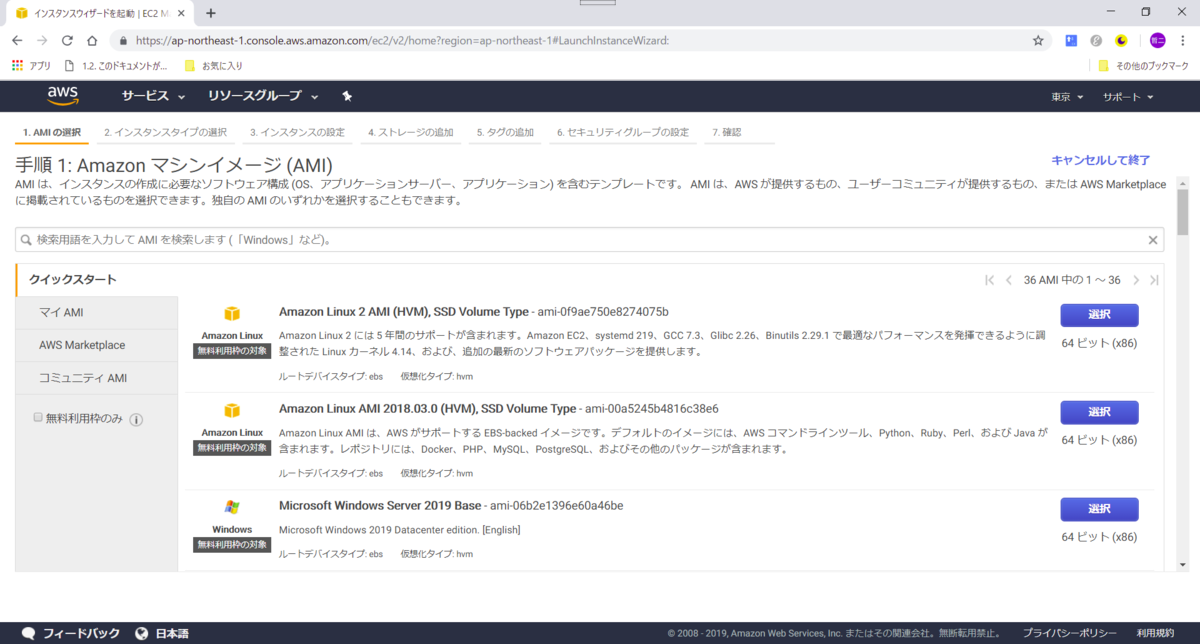The image size is (1200, 644).
Task: Click the Amazon Linux 2 AMI box icon
Action: pyautogui.click(x=232, y=314)
